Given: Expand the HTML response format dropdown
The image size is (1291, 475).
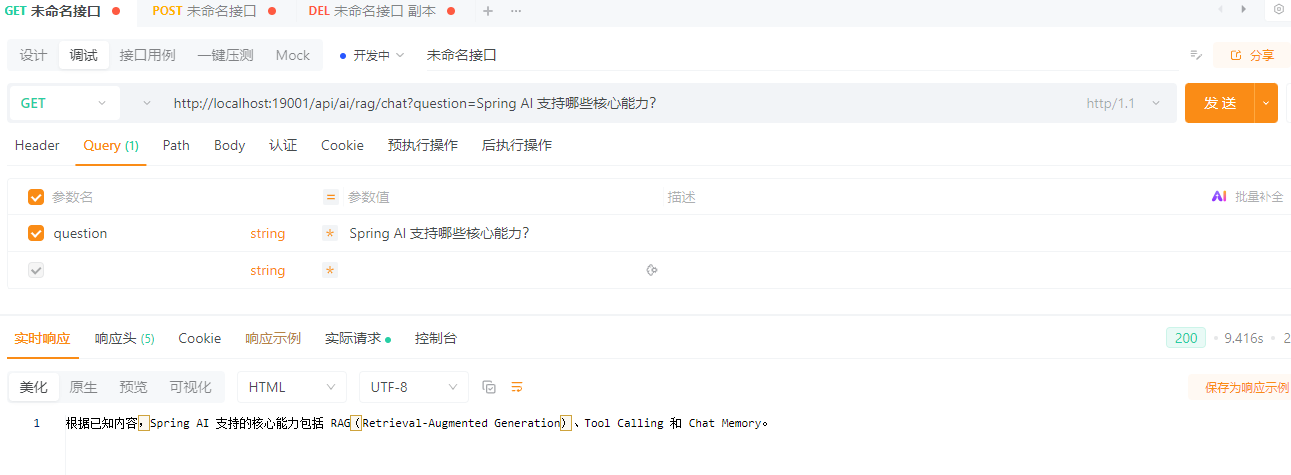Looking at the screenshot, I should click(291, 387).
